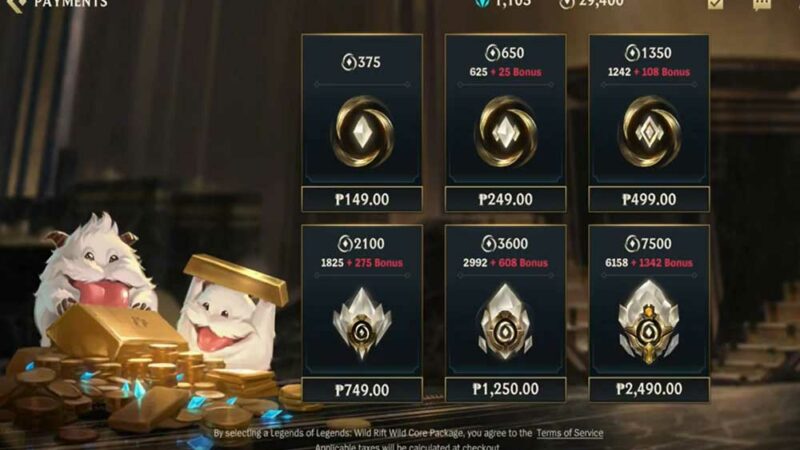Buy the ₱1,250.00 package
This screenshot has height=450, width=800.
tap(506, 389)
